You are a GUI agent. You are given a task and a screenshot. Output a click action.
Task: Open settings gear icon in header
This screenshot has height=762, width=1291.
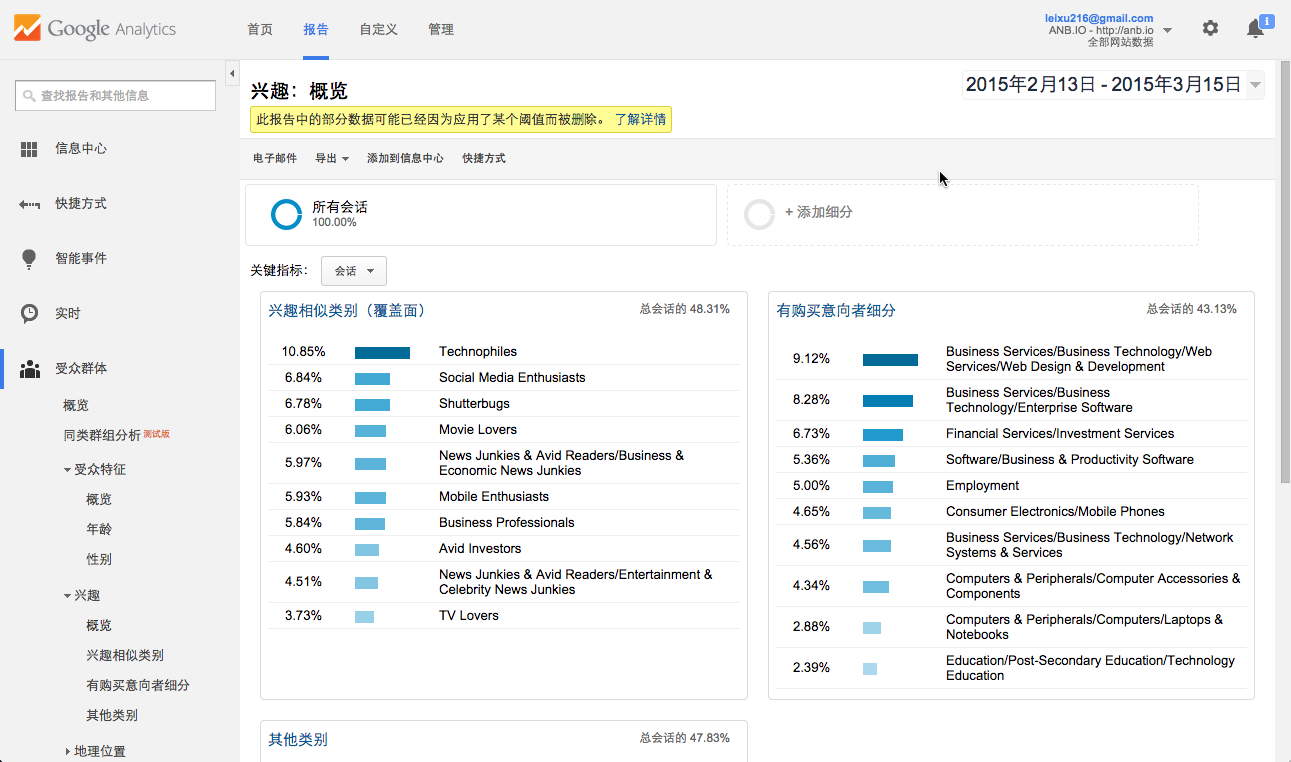[1210, 28]
